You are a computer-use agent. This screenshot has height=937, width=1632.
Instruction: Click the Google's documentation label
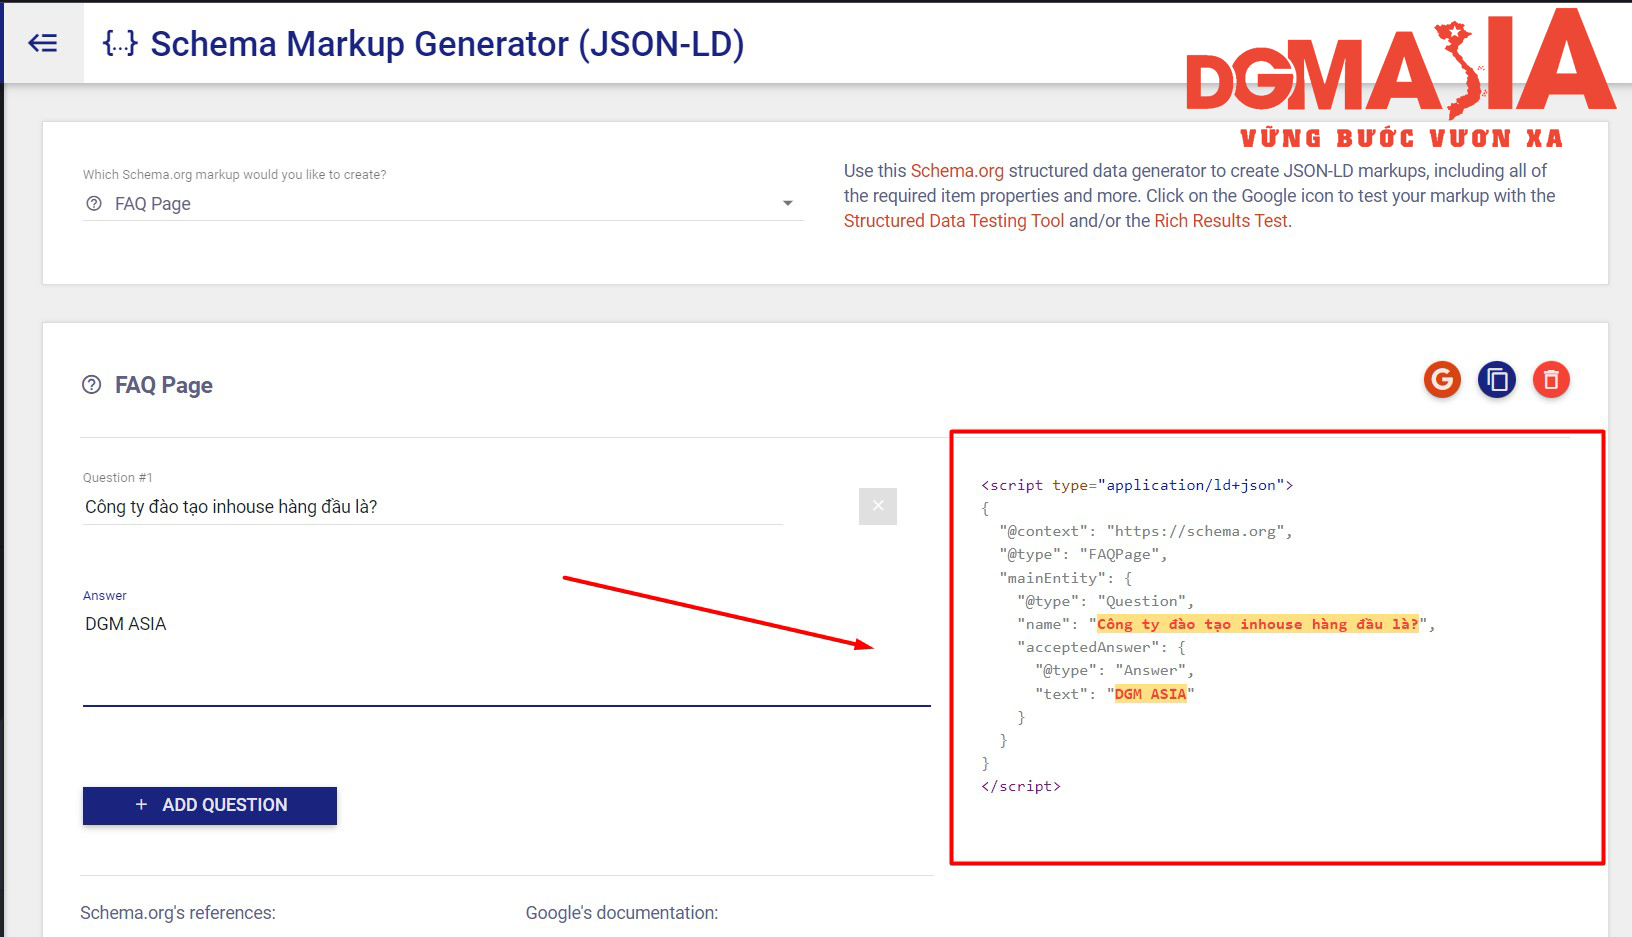(x=622, y=913)
